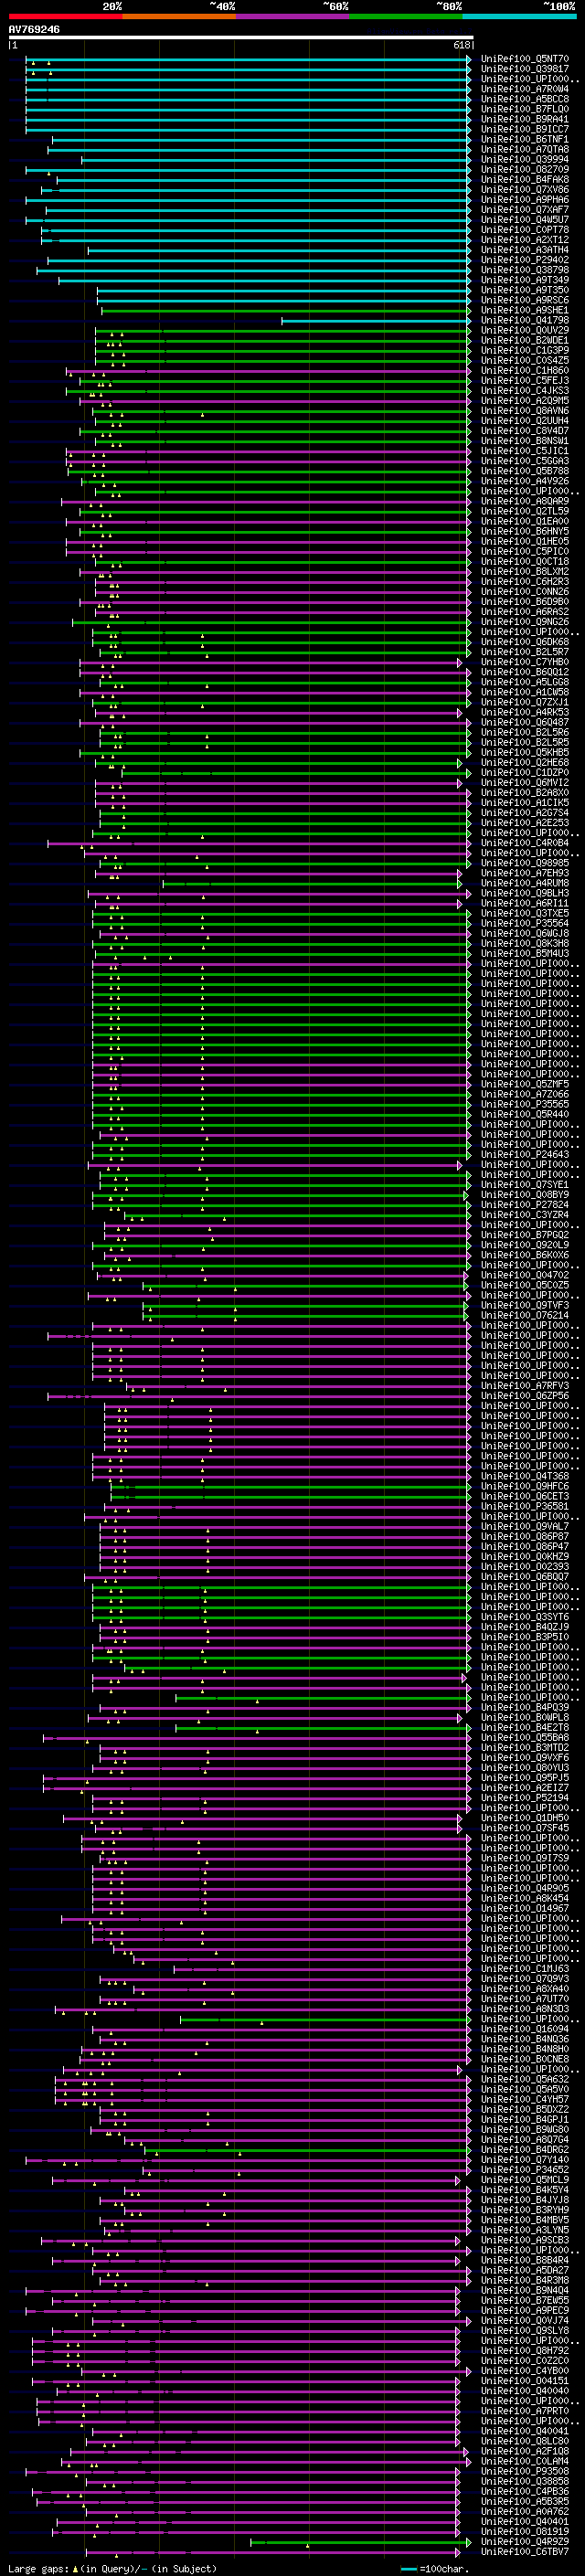Open hit UniRef100_Q5NT70
Screen dimensions: 585x2576
[525, 59]
